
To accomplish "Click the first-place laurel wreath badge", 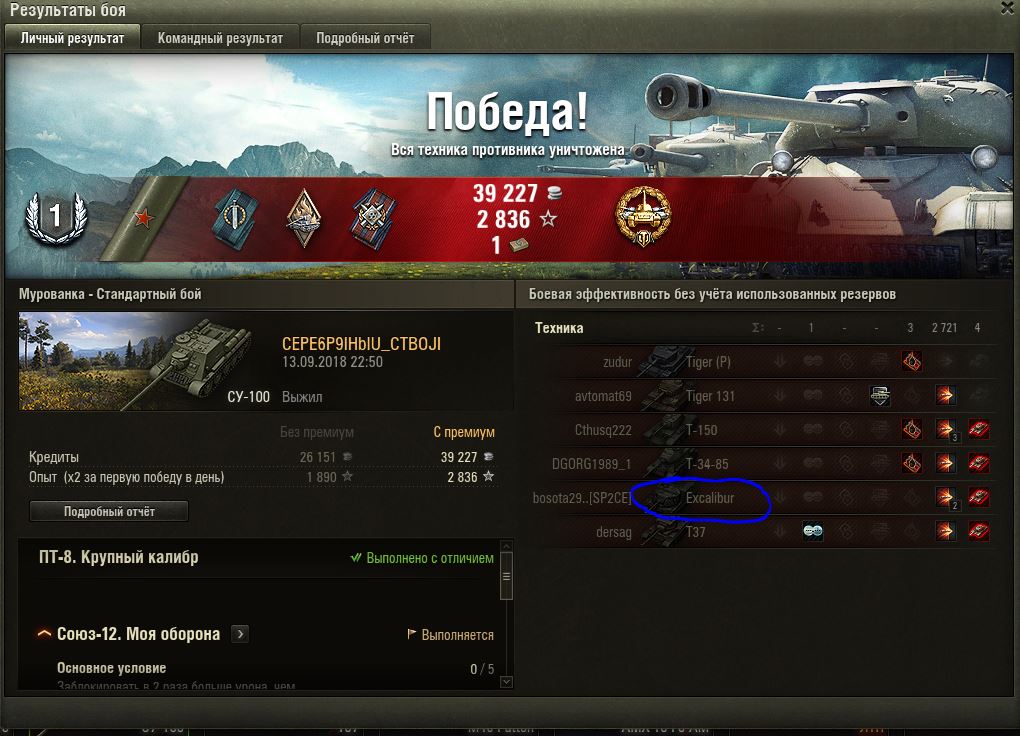I will click(x=56, y=217).
